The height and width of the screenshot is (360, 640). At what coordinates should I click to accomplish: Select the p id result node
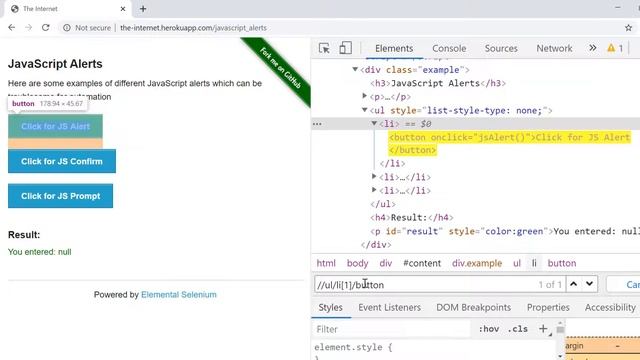coord(504,231)
